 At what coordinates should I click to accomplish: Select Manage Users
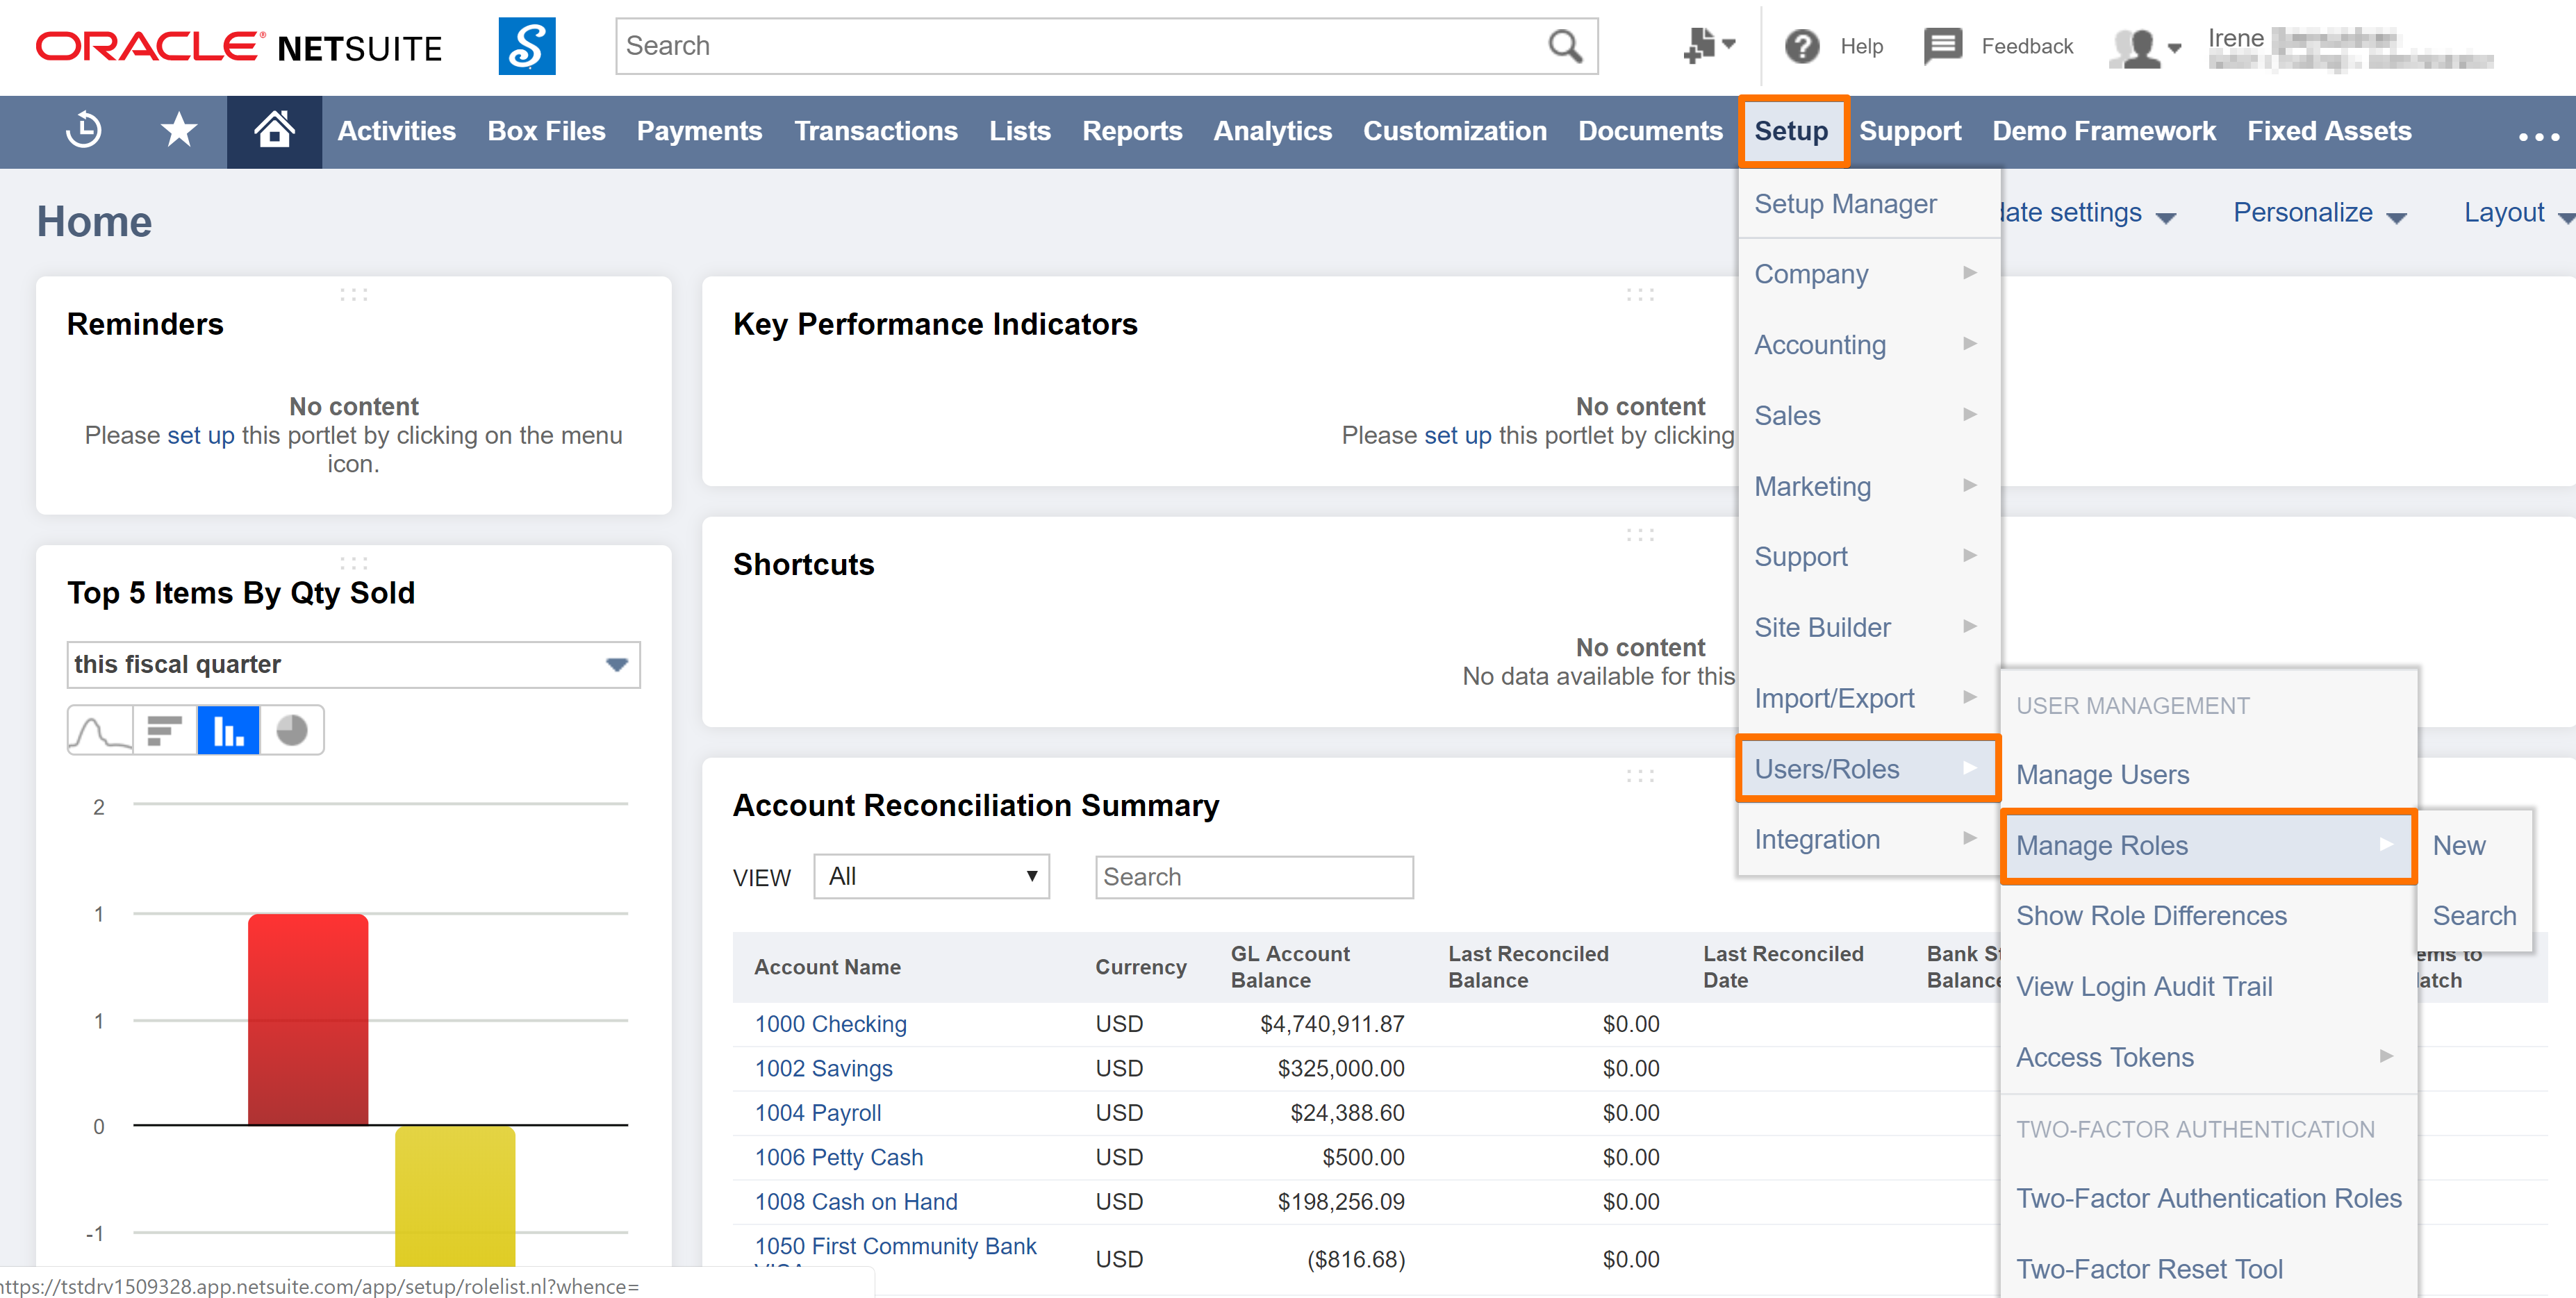[x=2102, y=774]
